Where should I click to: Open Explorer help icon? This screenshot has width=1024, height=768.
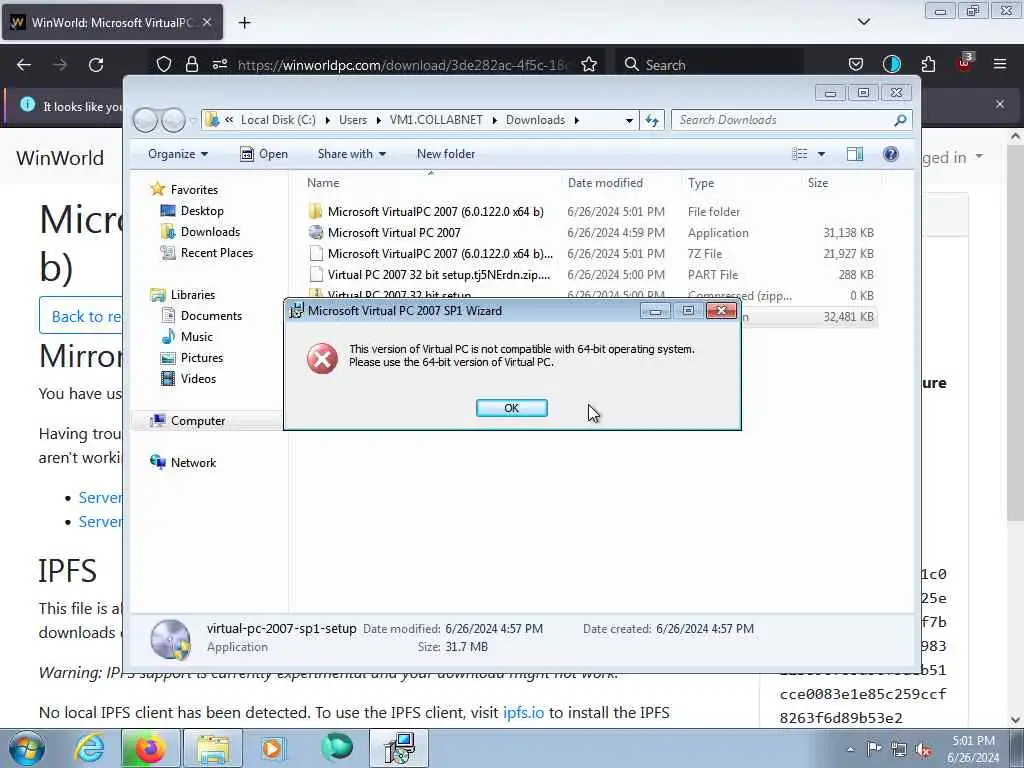(891, 154)
